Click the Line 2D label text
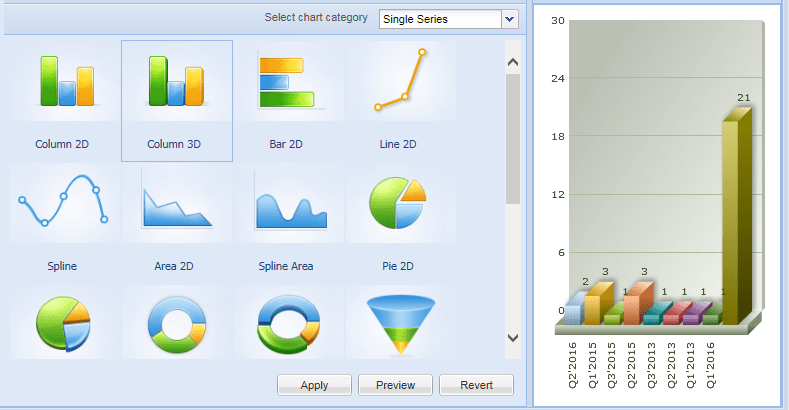 click(398, 144)
